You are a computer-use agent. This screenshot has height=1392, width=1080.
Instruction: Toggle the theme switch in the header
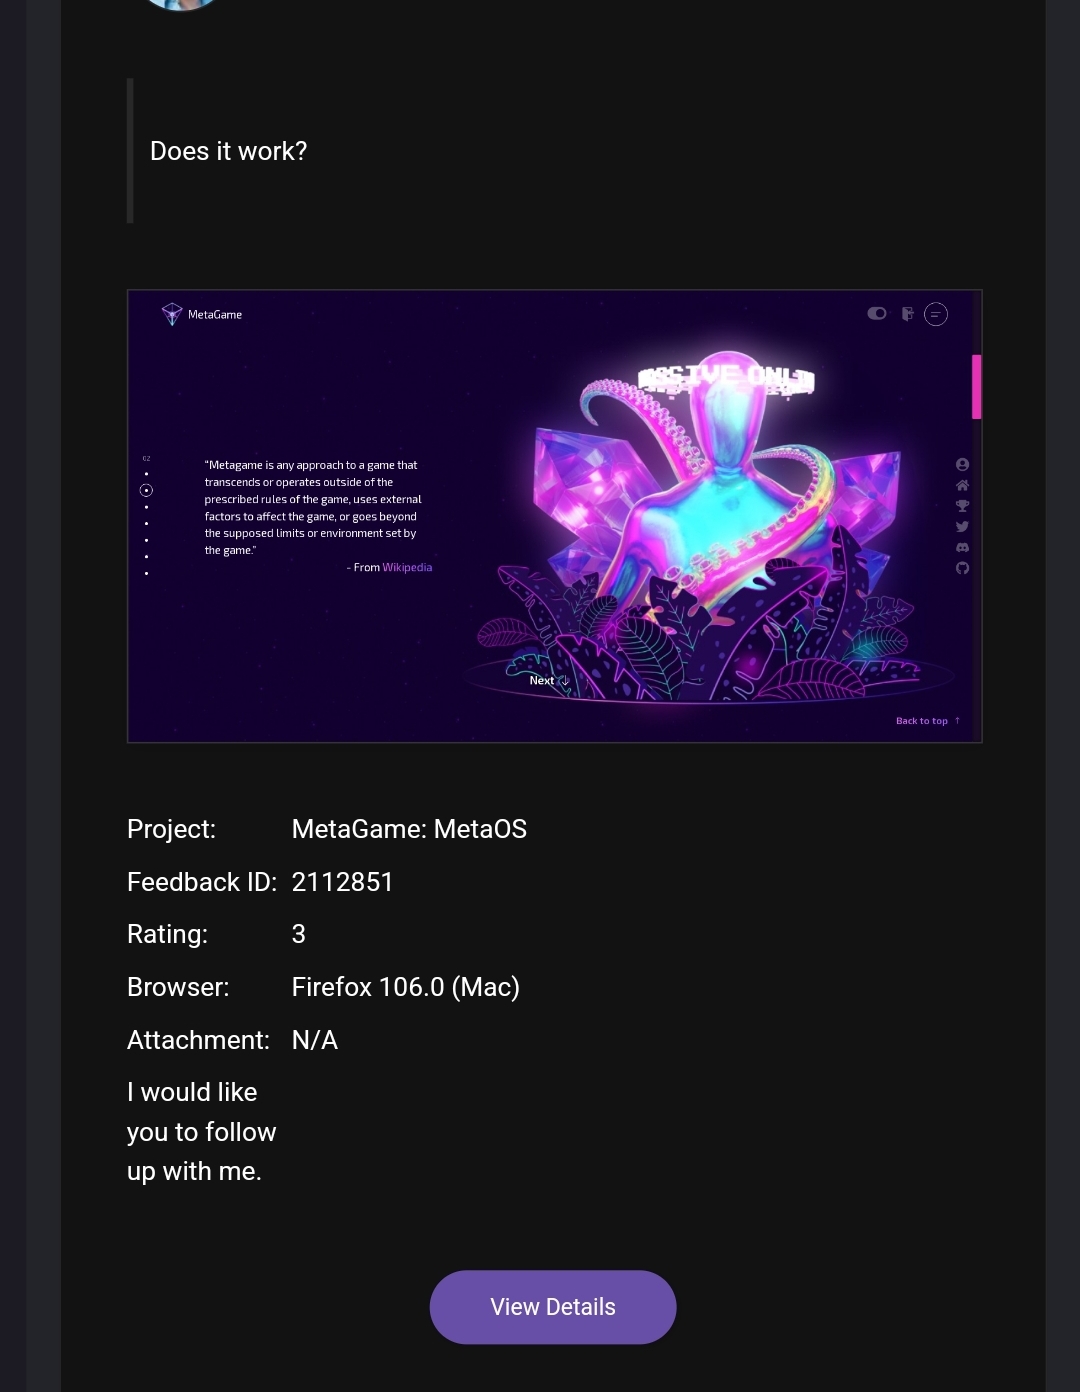(877, 313)
